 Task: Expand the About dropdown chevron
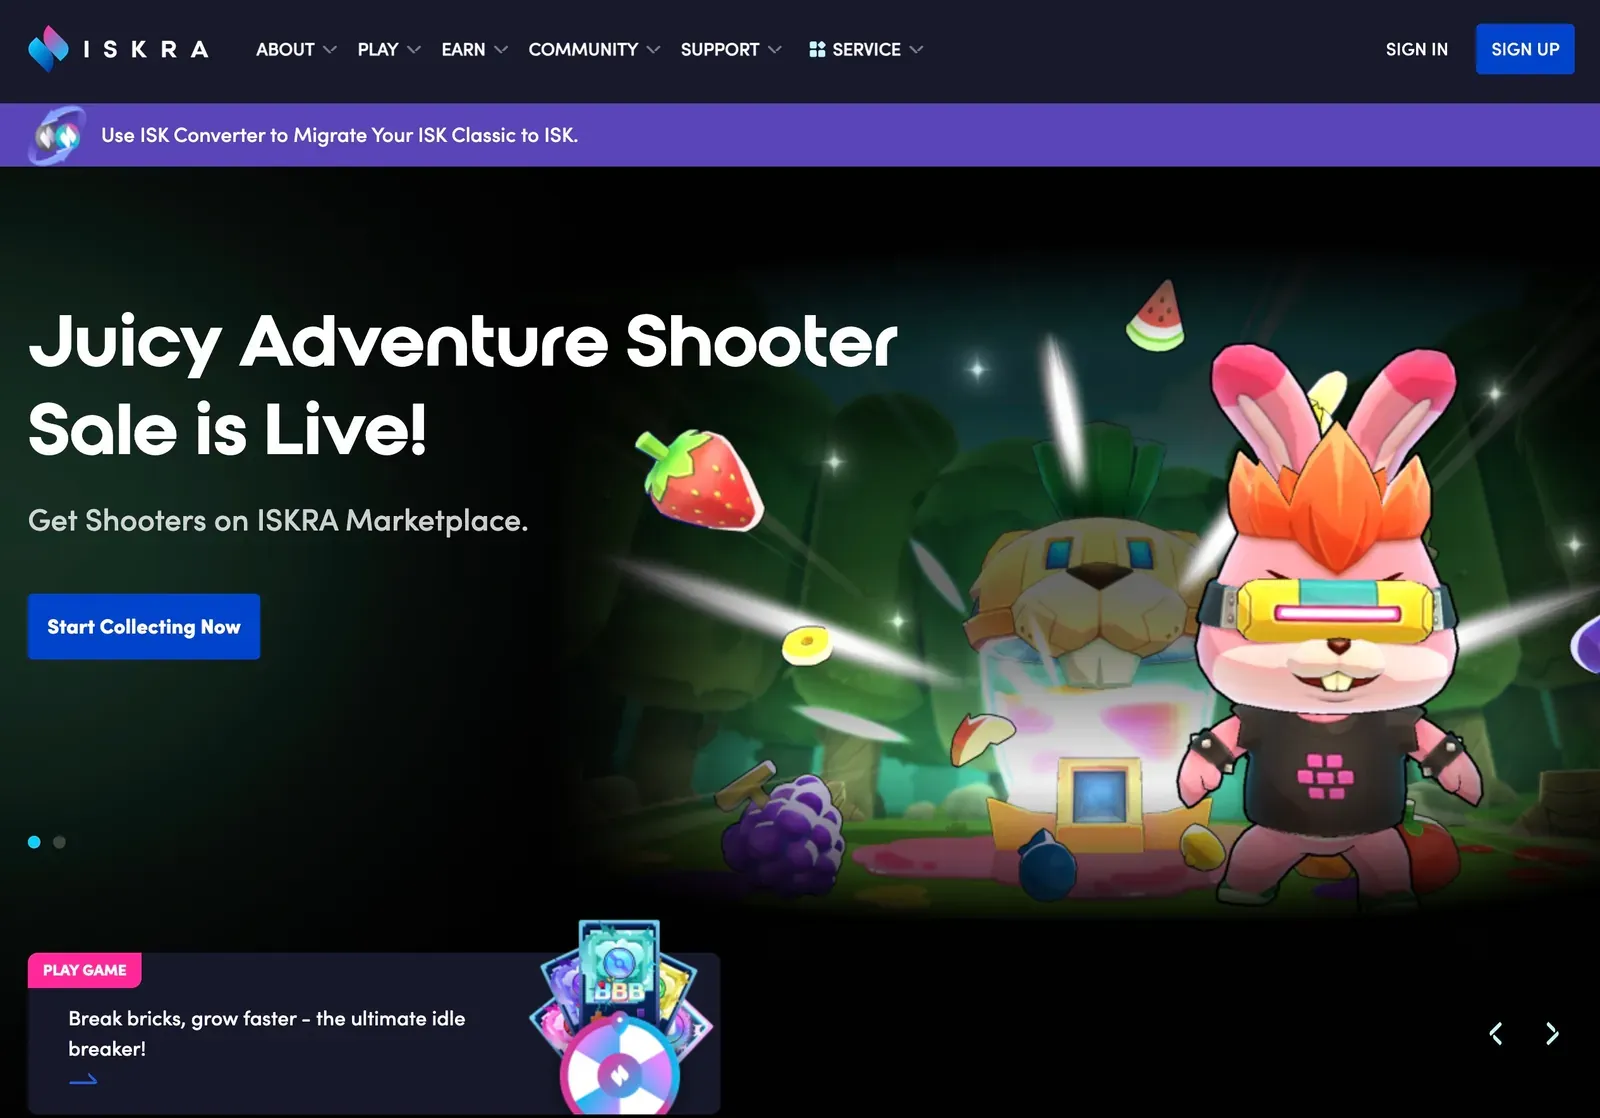330,49
